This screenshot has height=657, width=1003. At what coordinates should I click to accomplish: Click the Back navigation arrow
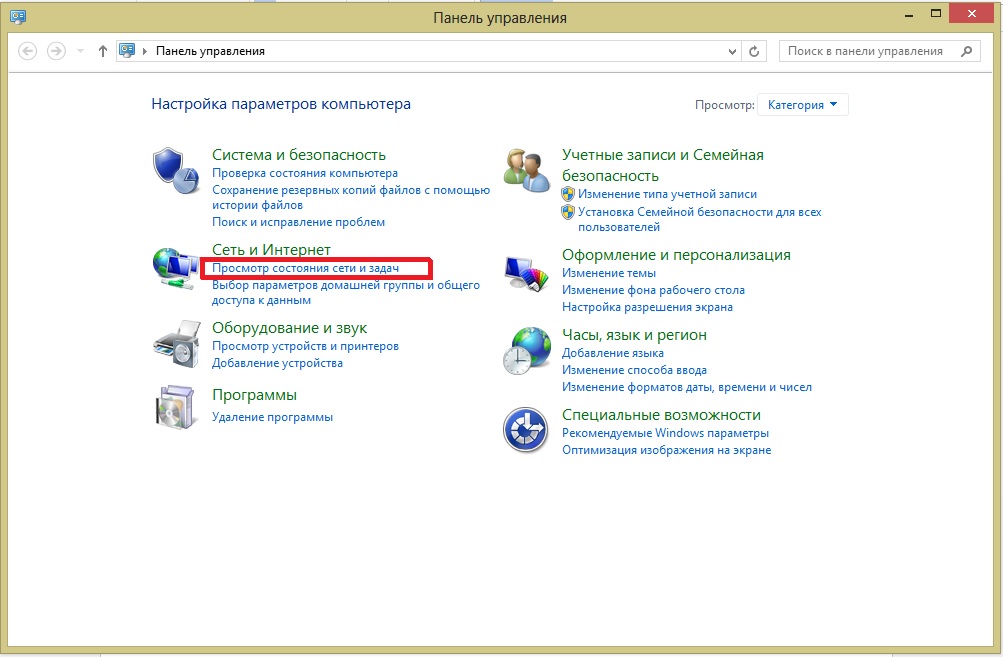[x=28, y=51]
